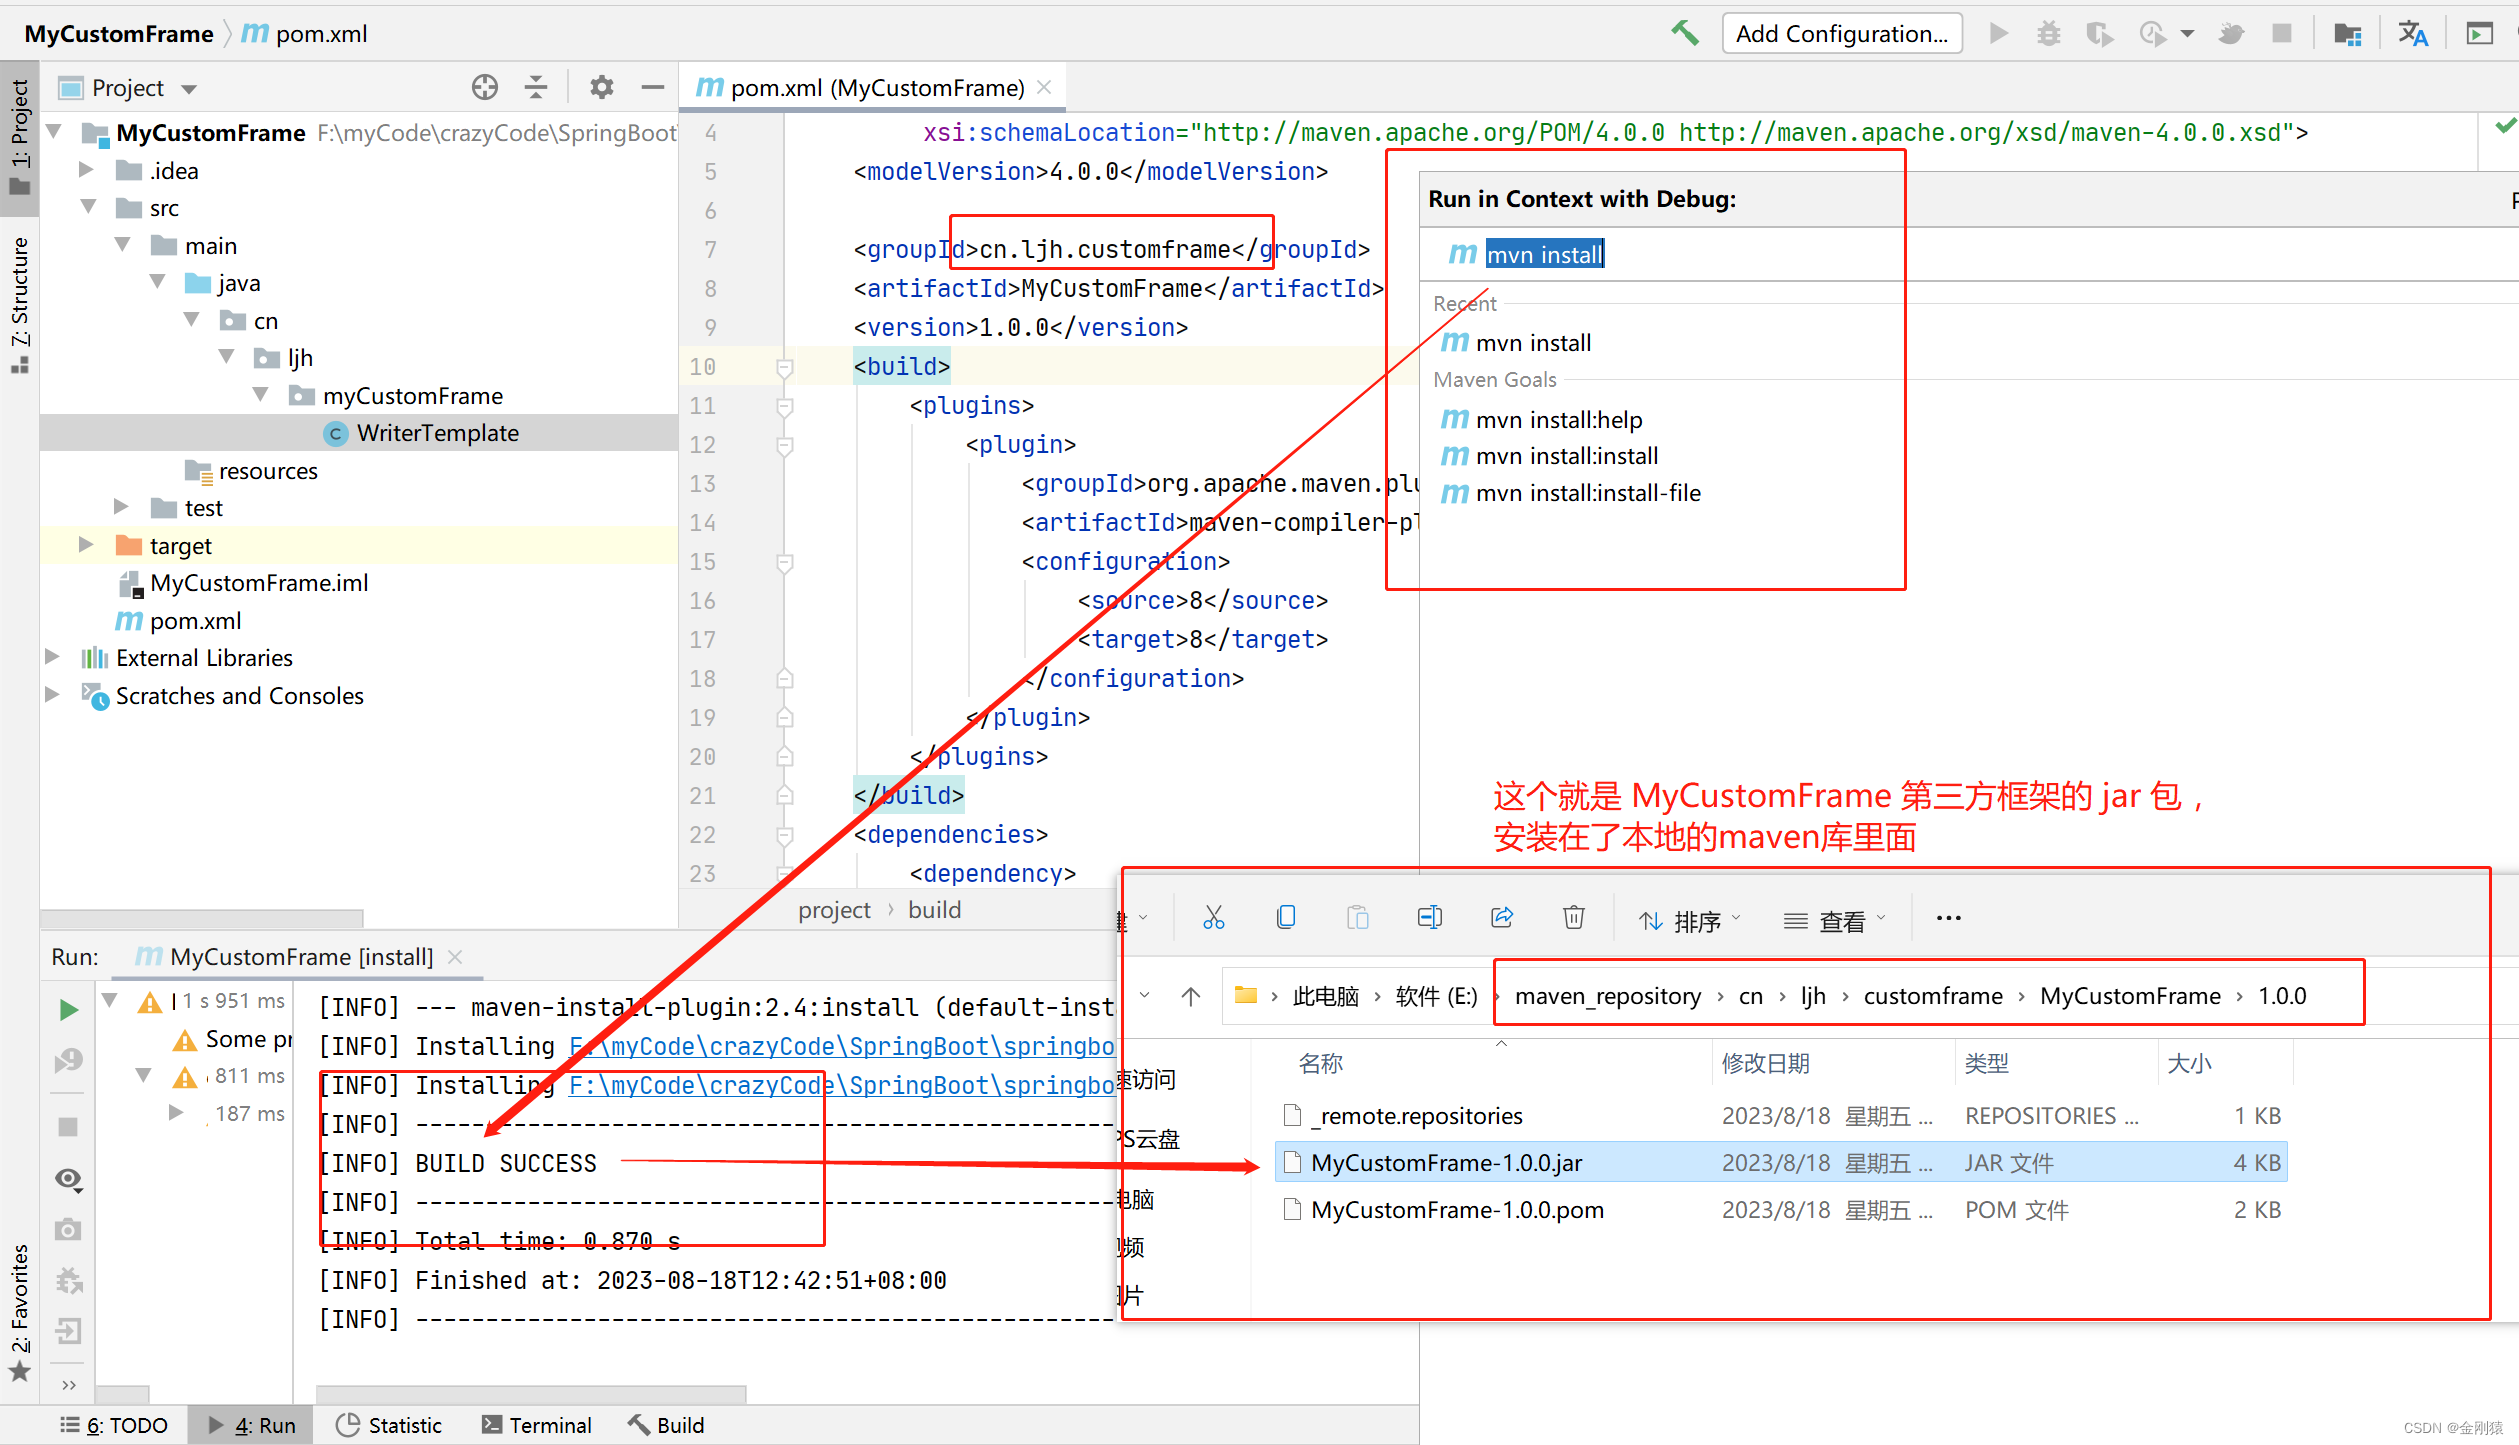2519x1445 pixels.
Task: Open the Build tool window tab
Action: click(666, 1425)
